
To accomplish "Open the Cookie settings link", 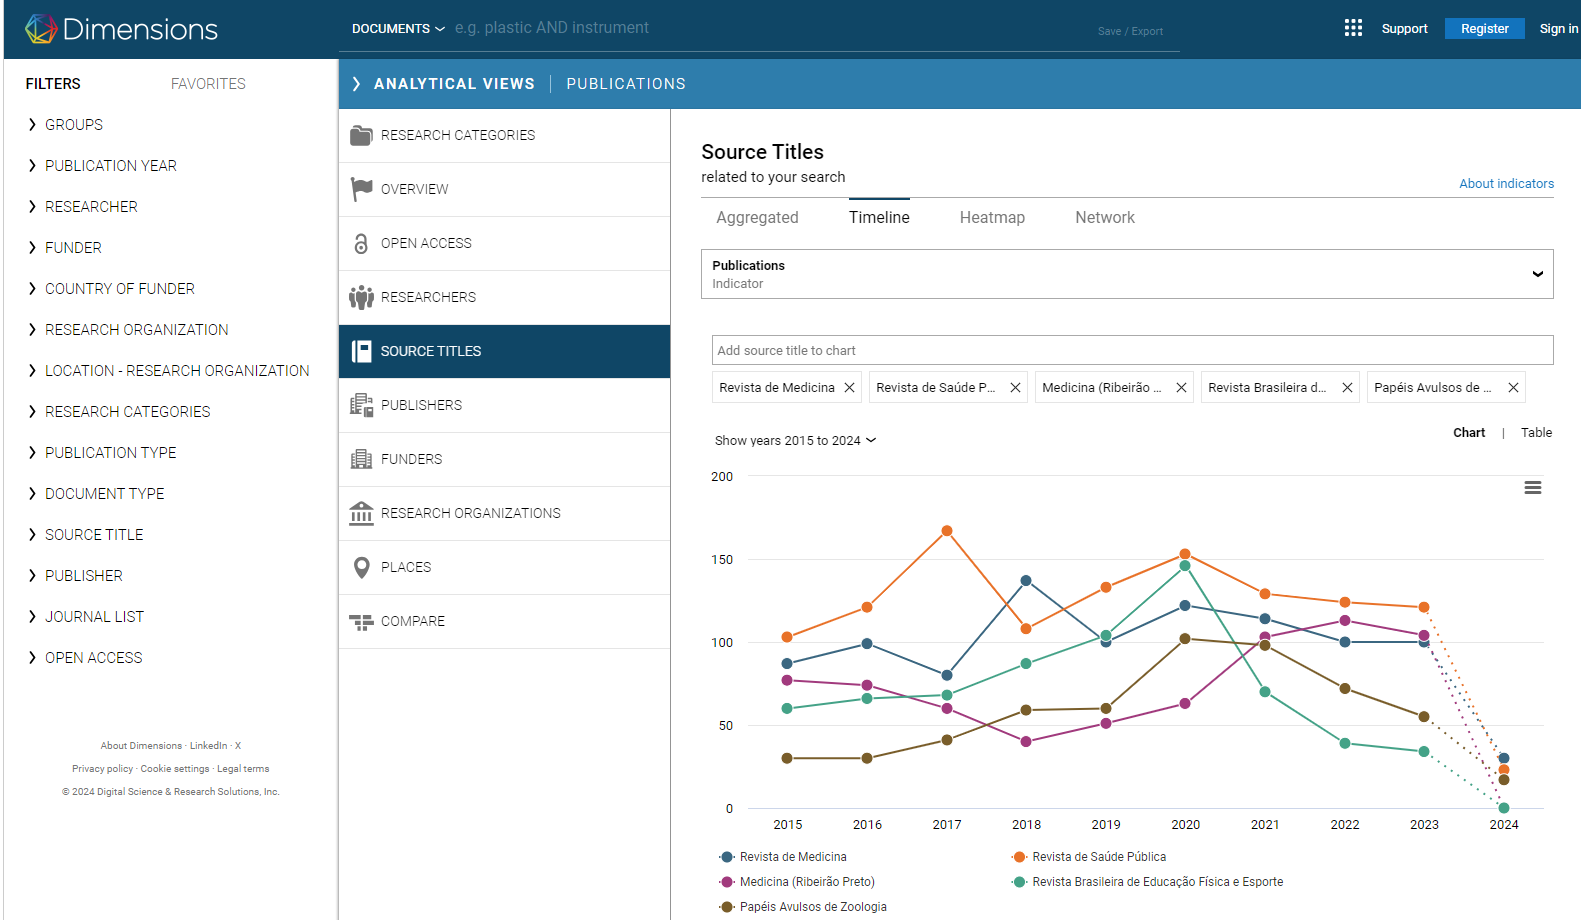I will [175, 769].
